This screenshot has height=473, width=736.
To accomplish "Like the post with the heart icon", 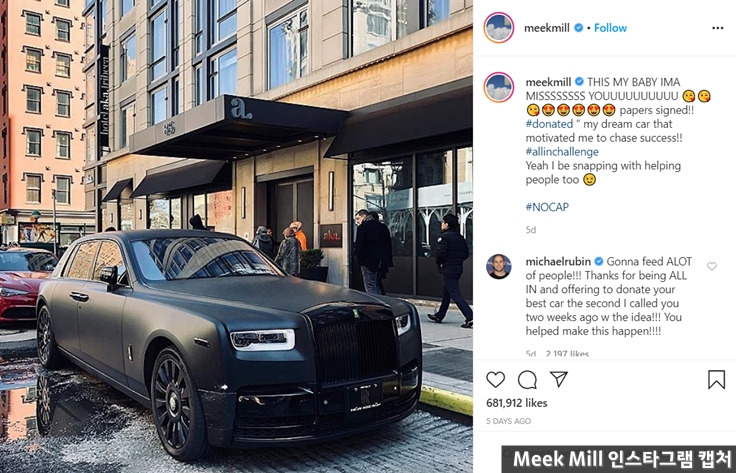I will point(495,379).
